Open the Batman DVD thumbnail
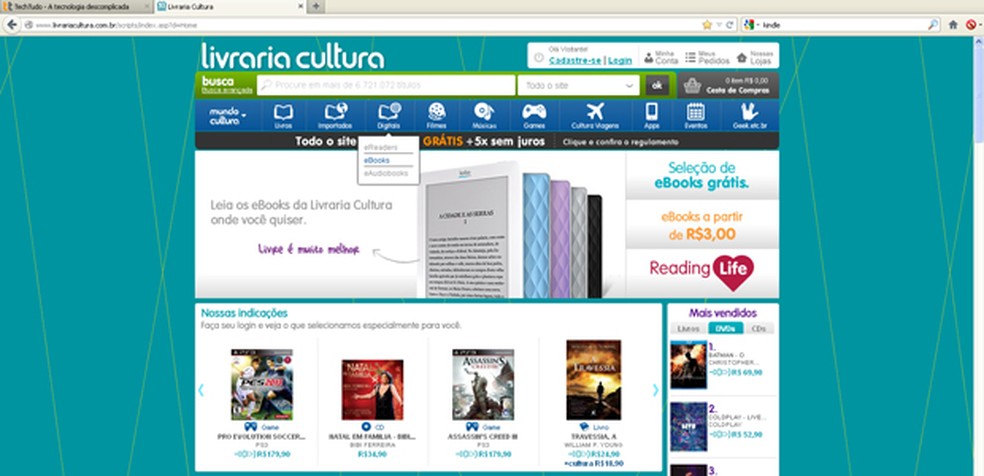Image resolution: width=984 pixels, height=476 pixels. (688, 364)
